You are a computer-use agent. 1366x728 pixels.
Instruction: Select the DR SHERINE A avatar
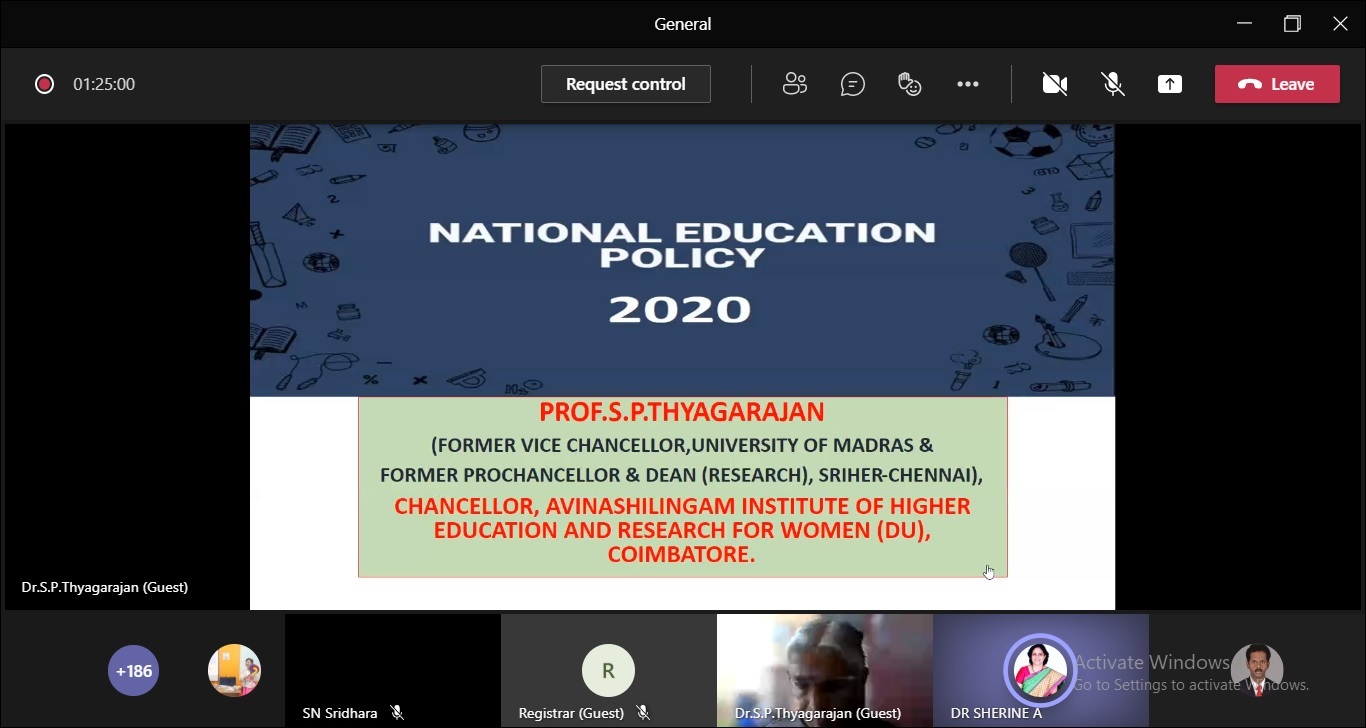[1040, 669]
